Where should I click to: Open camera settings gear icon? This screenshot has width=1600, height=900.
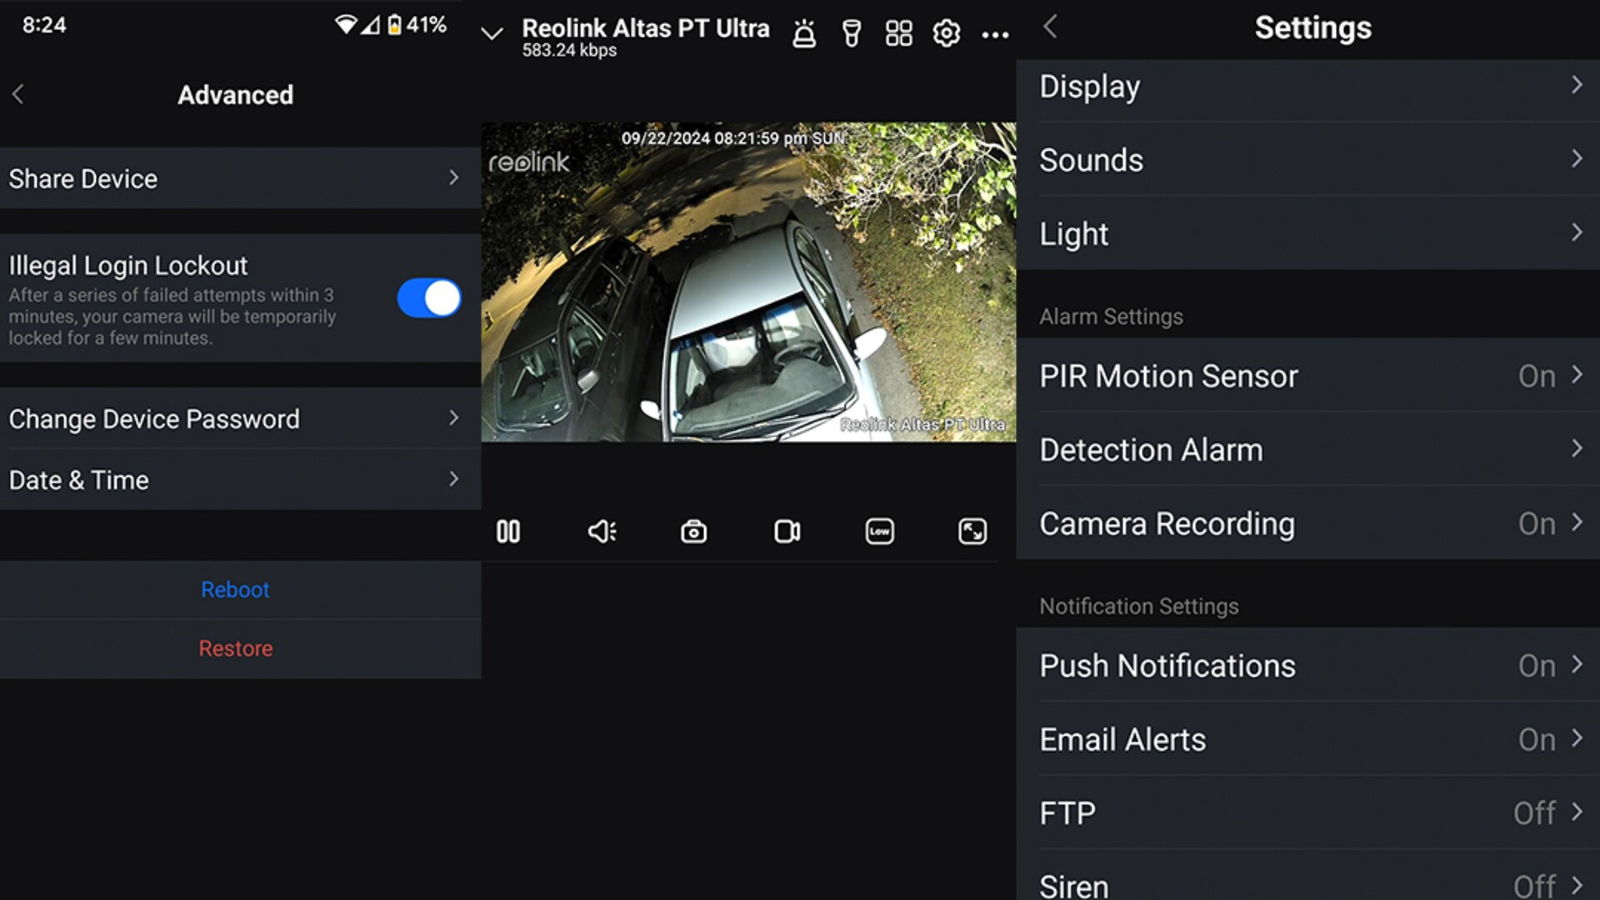tap(946, 34)
